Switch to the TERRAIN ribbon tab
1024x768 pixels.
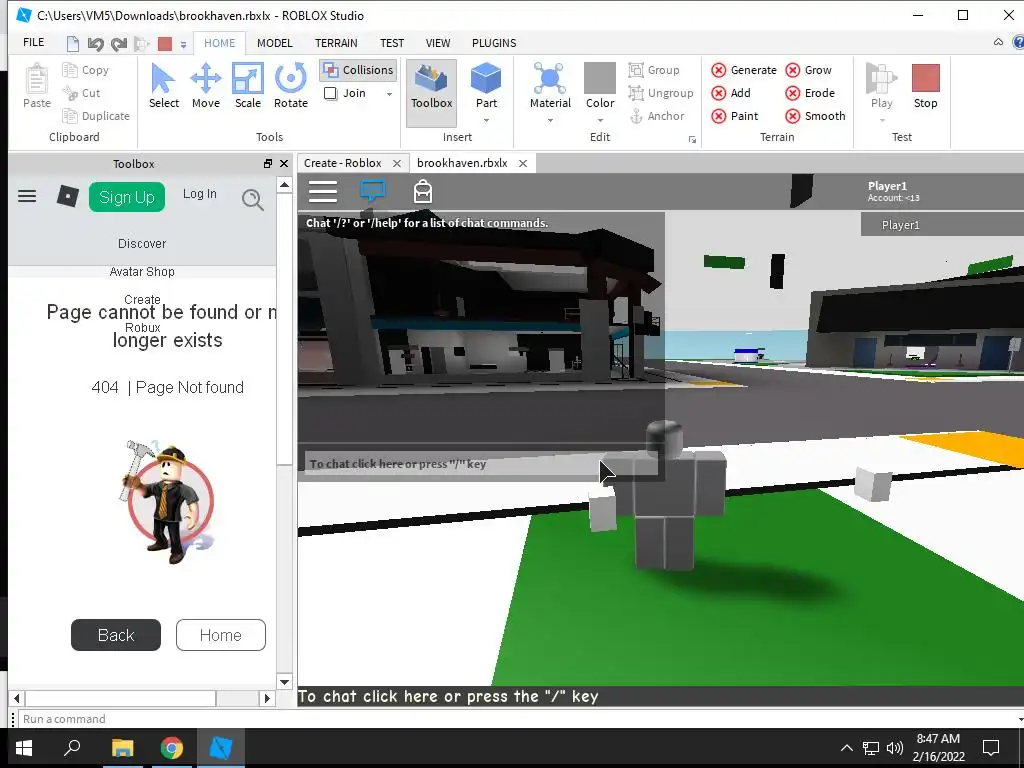[336, 43]
